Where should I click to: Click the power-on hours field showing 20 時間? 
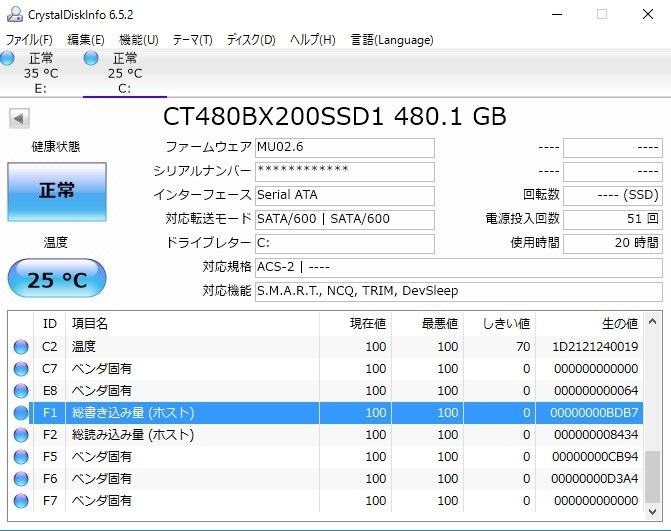(613, 243)
